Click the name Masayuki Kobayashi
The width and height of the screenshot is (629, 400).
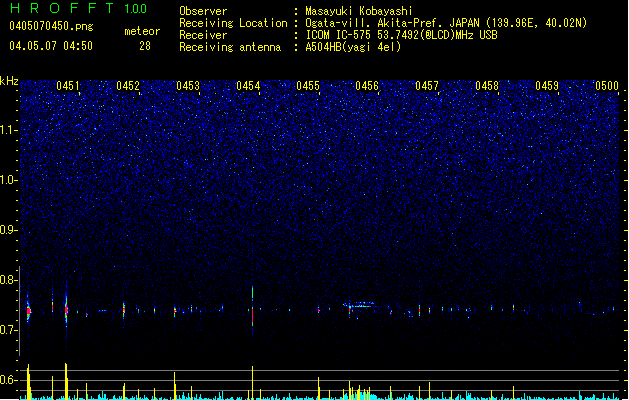click(x=359, y=11)
